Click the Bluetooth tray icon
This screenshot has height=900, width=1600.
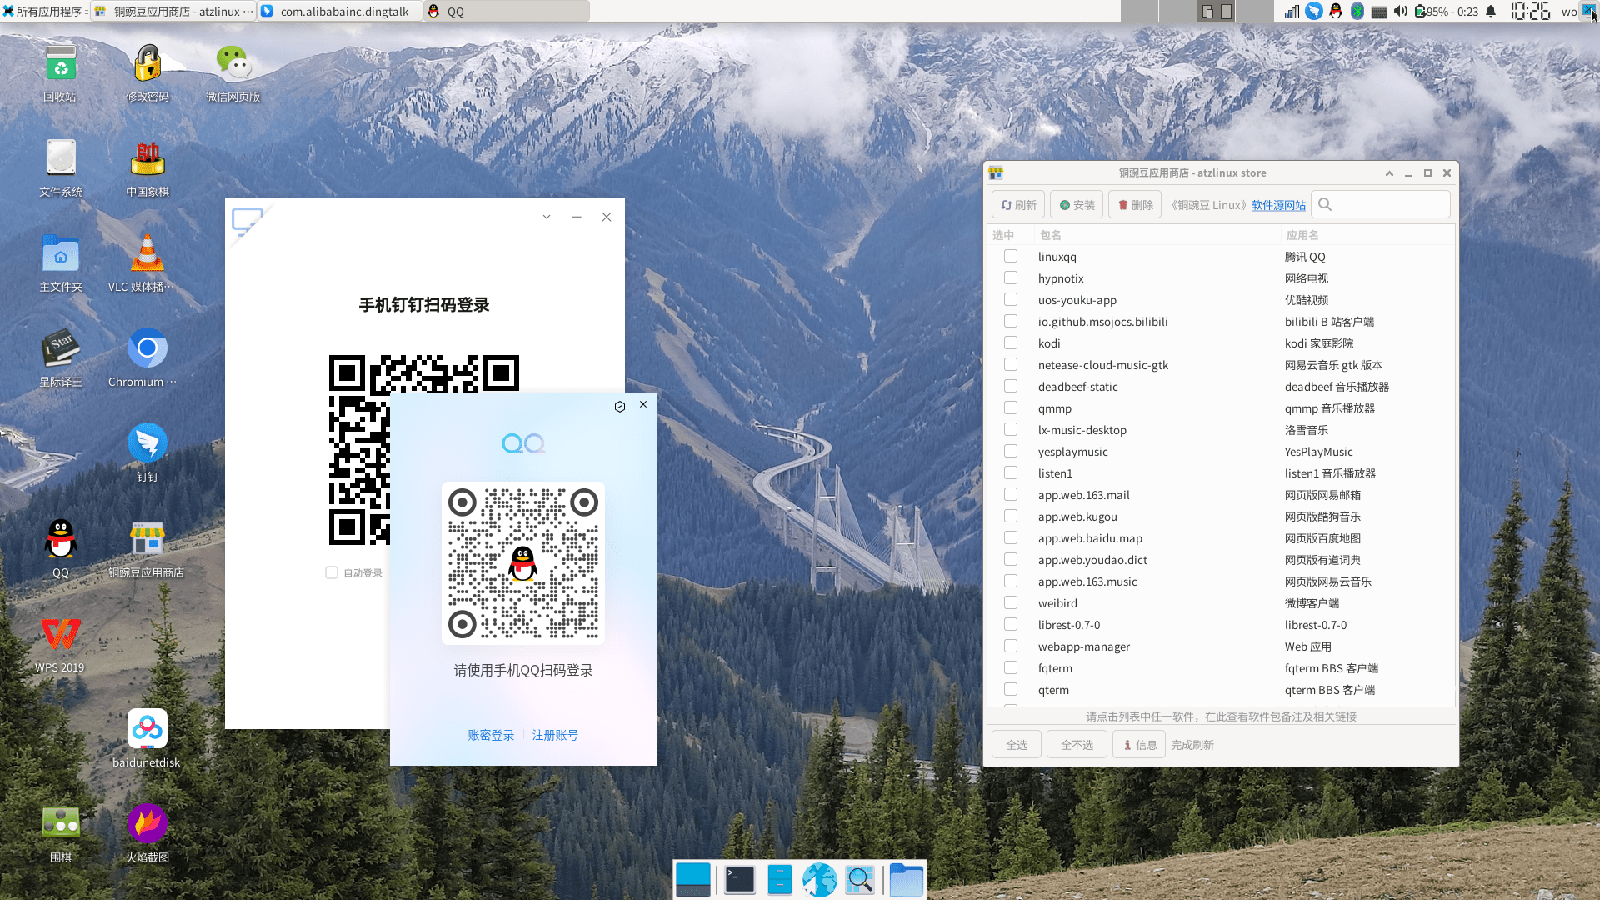(1357, 11)
